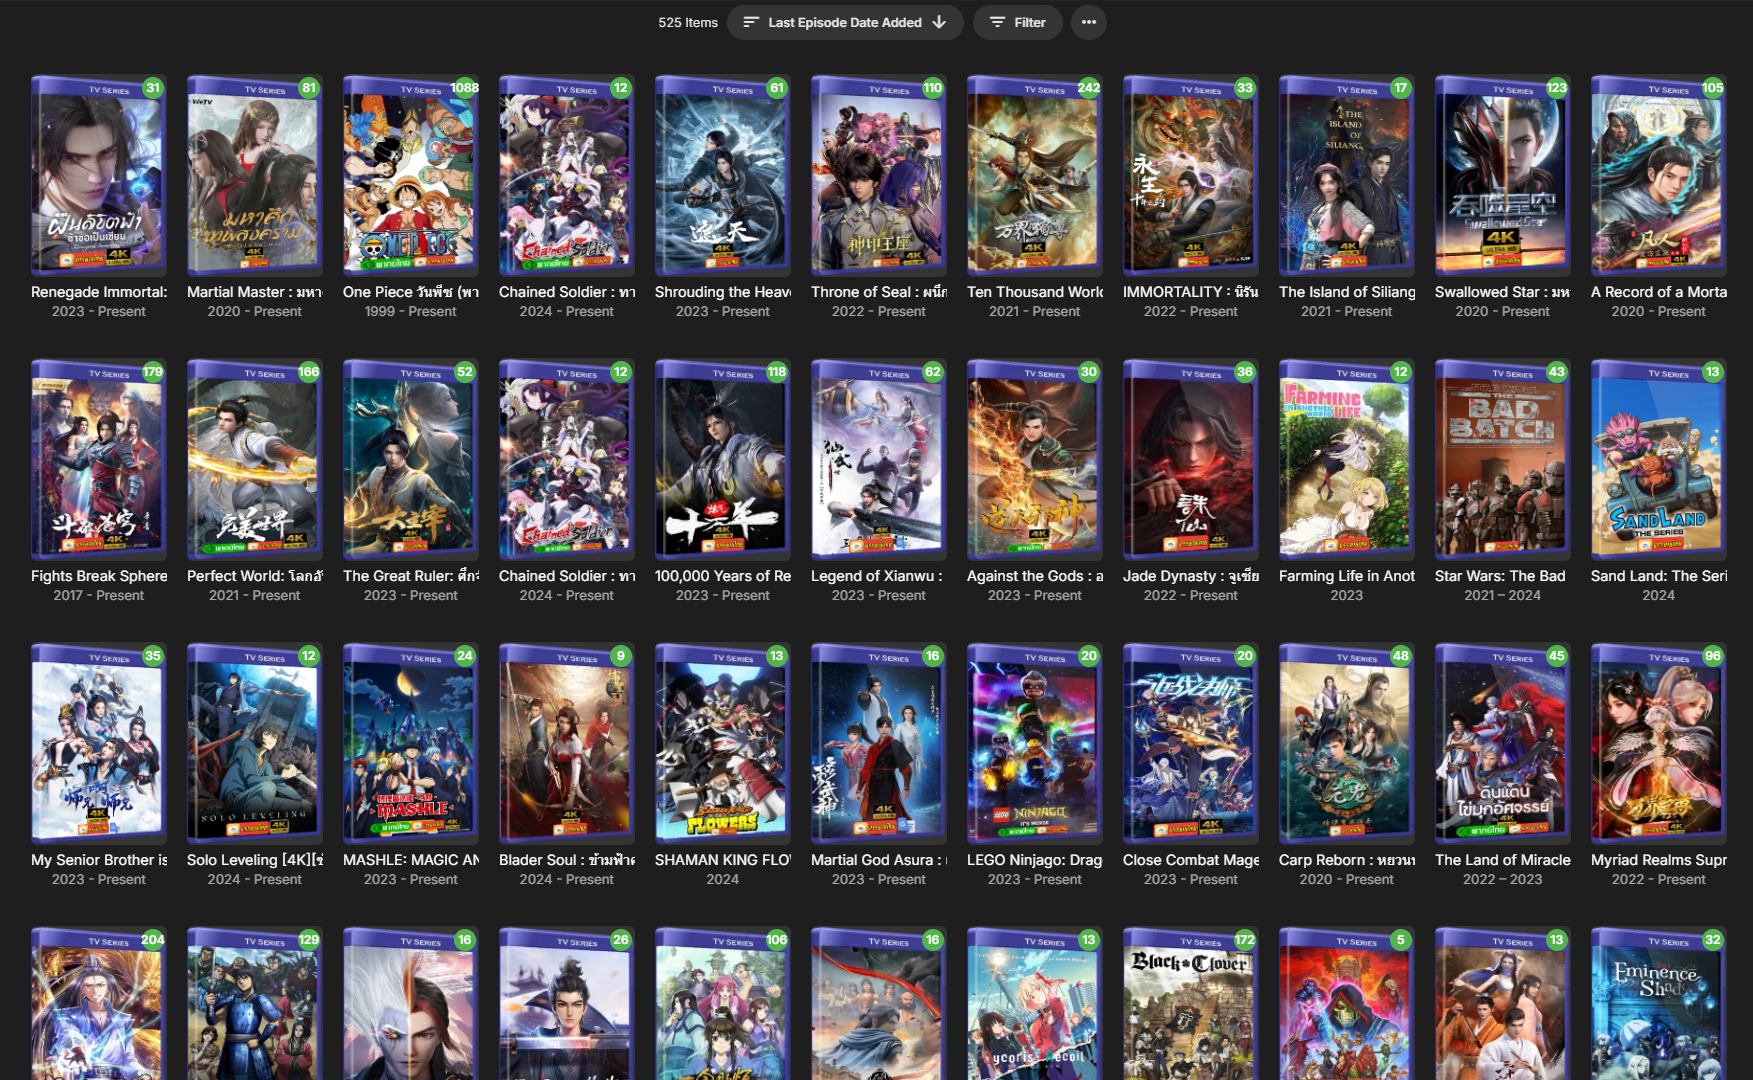Open The Land of Miracles poster

click(1502, 744)
